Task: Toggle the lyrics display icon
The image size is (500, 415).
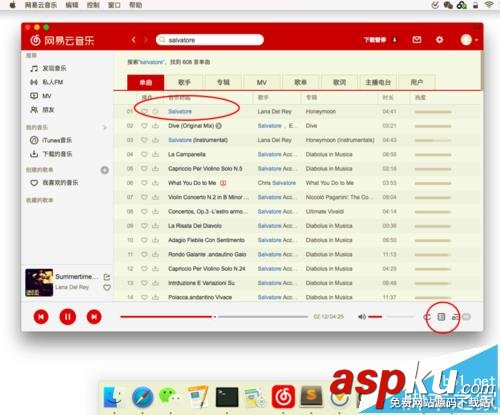Action: click(x=455, y=317)
